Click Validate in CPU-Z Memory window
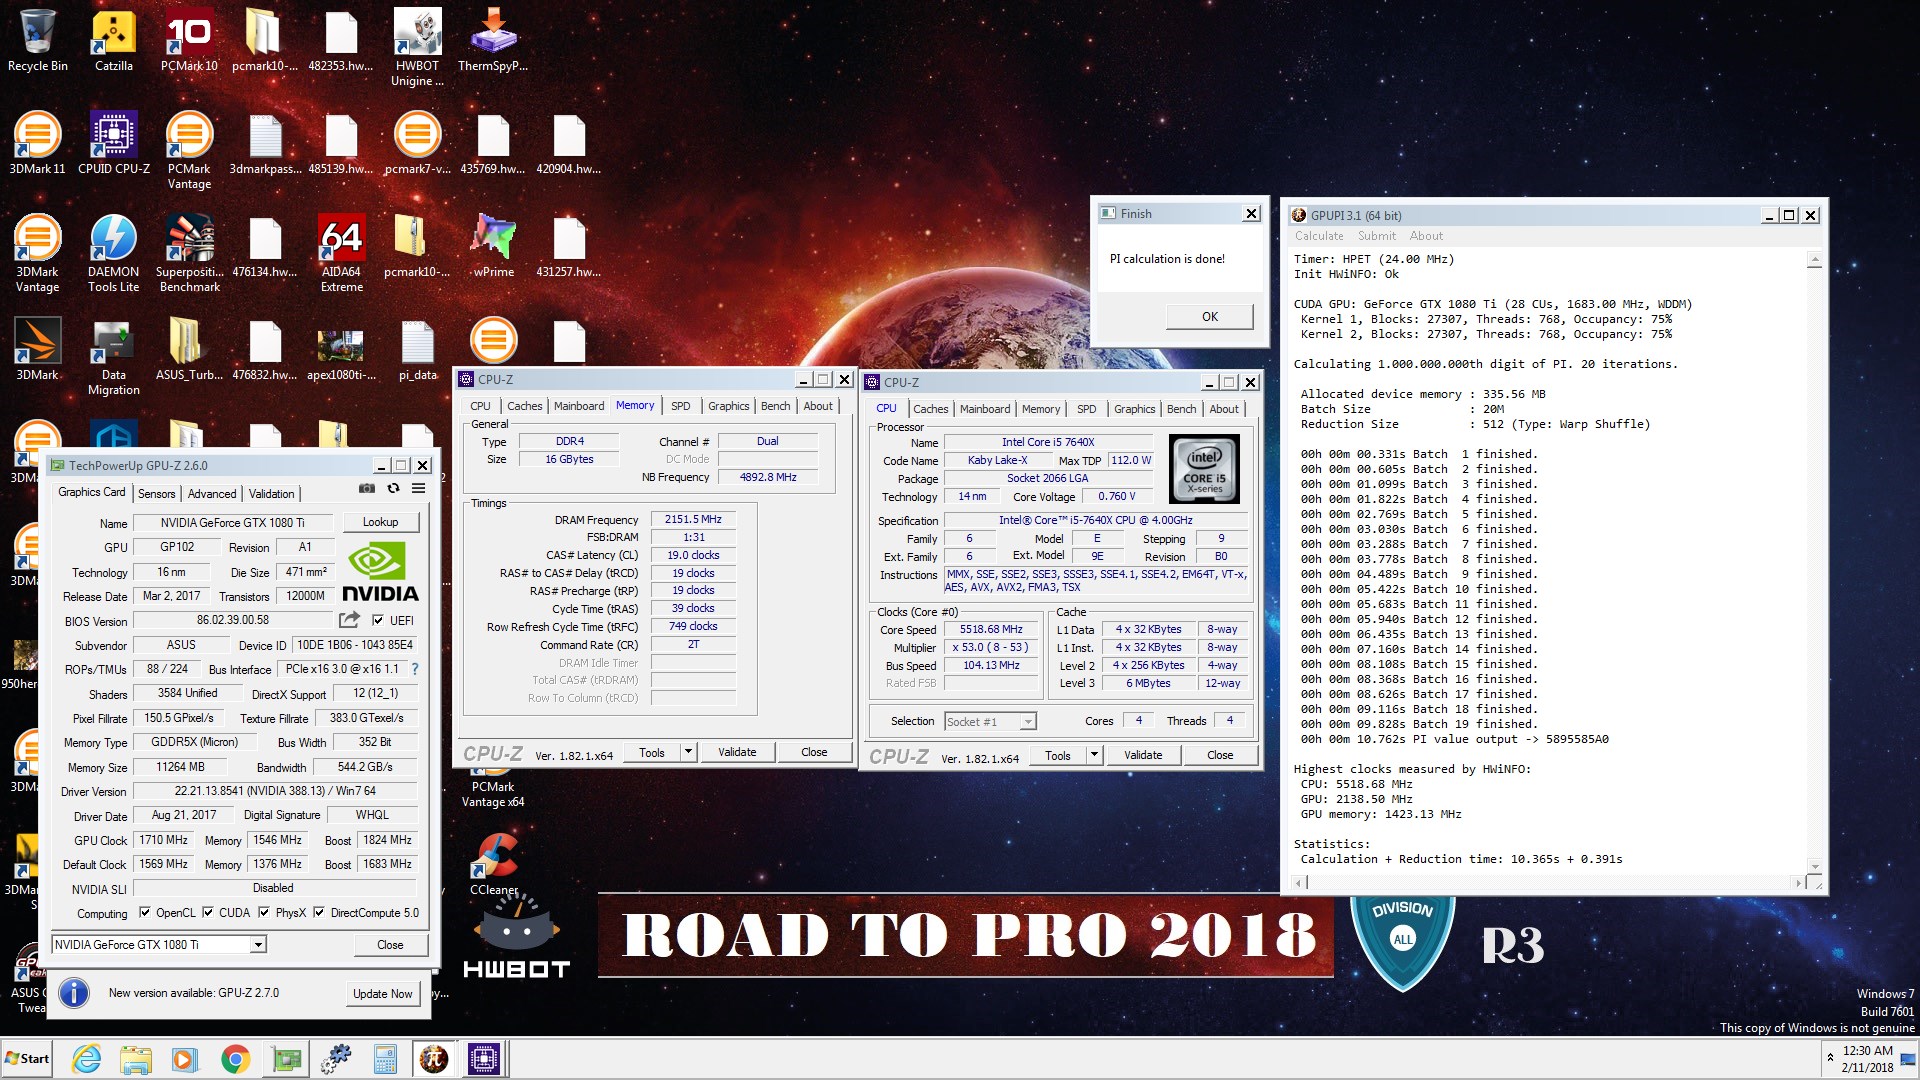This screenshot has height=1080, width=1920. point(737,752)
